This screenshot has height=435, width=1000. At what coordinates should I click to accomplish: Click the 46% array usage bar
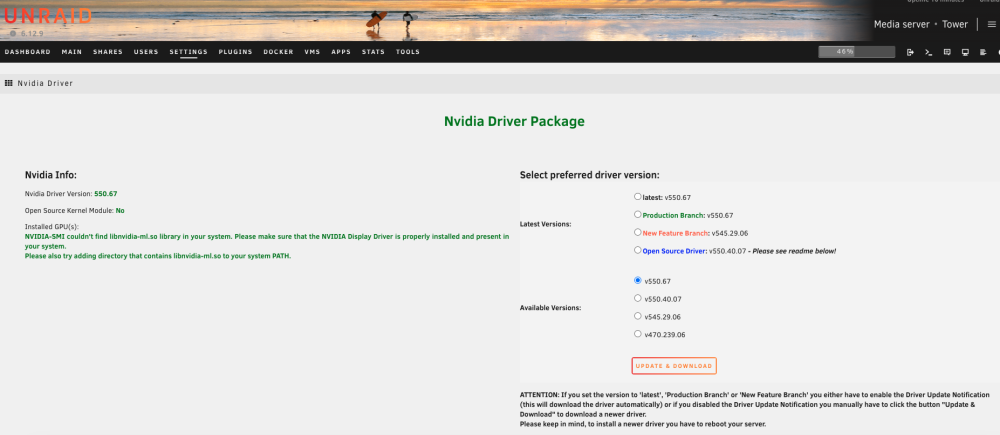[x=857, y=52]
